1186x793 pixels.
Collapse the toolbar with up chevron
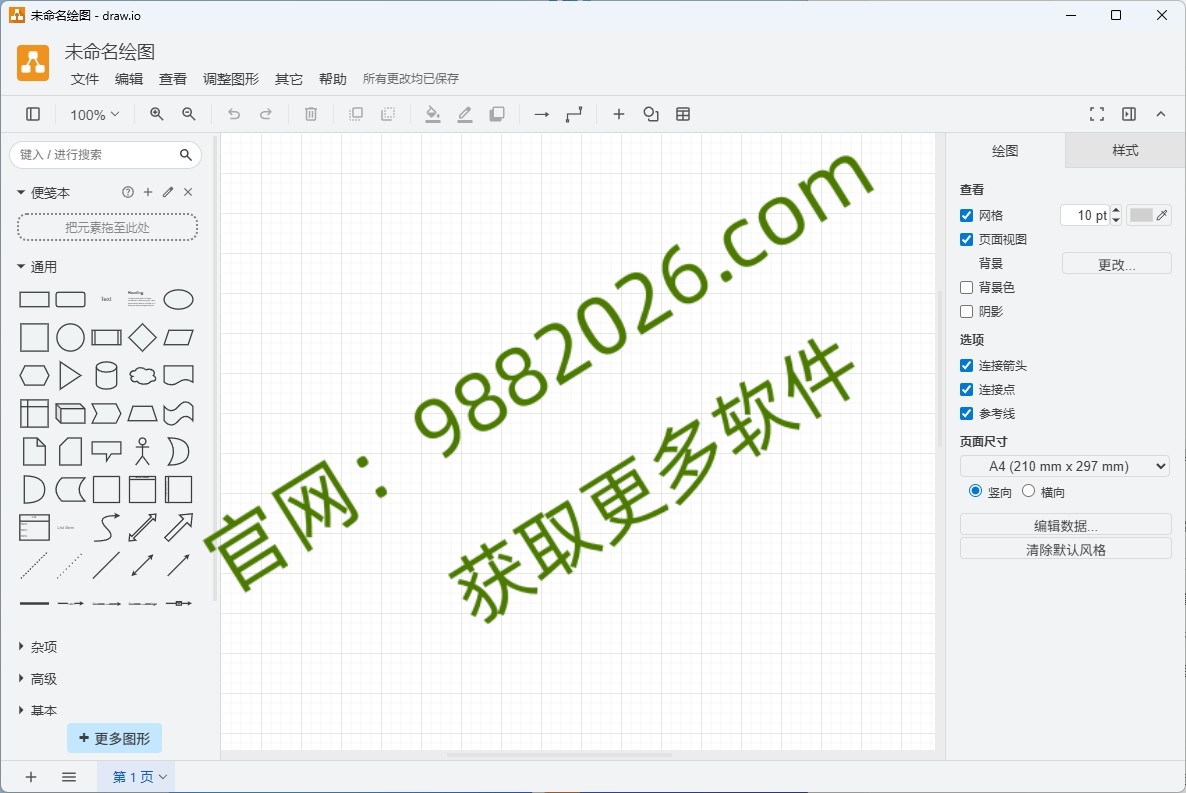(x=1161, y=114)
